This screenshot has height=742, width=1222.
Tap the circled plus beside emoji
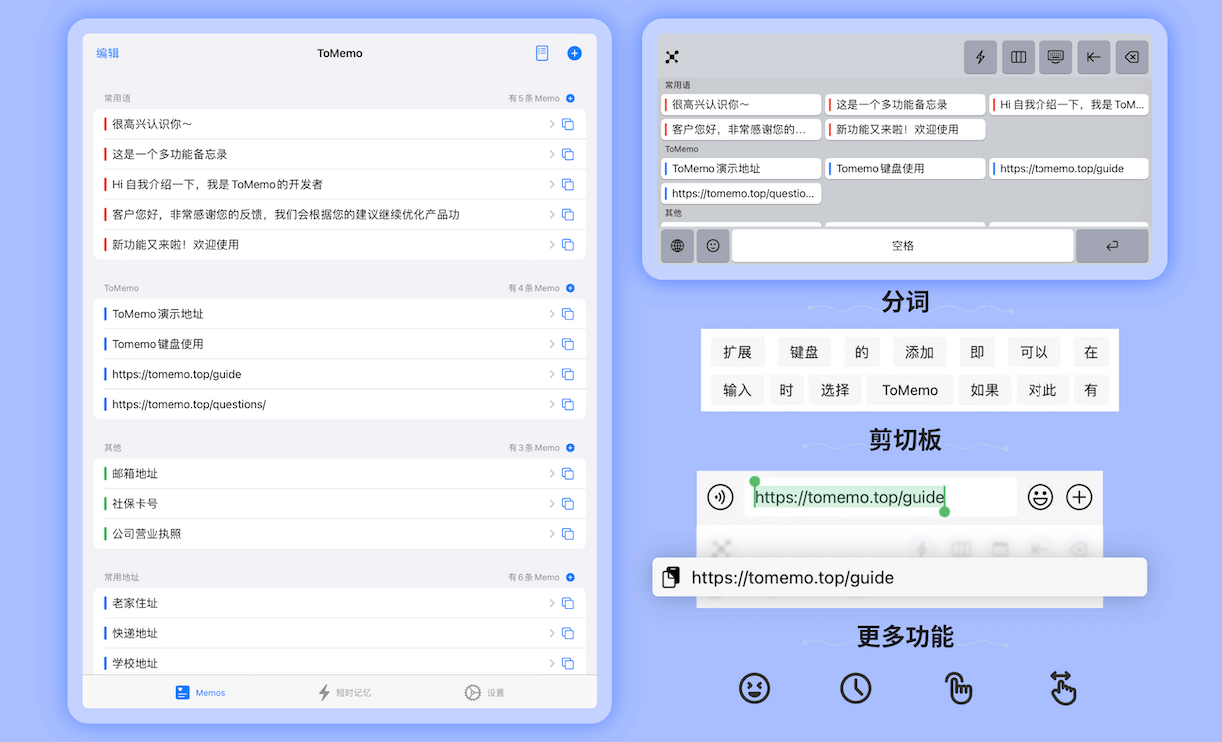point(1079,497)
